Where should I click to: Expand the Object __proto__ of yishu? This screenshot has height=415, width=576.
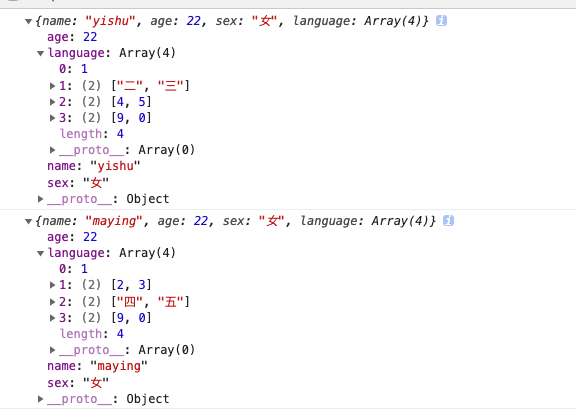(x=40, y=199)
